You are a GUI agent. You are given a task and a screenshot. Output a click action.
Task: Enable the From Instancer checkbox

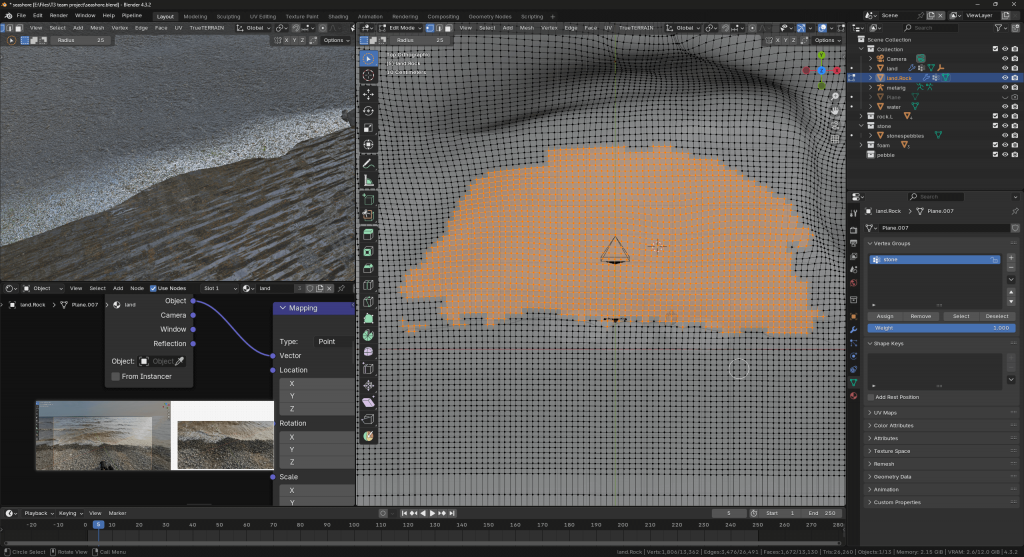point(116,376)
